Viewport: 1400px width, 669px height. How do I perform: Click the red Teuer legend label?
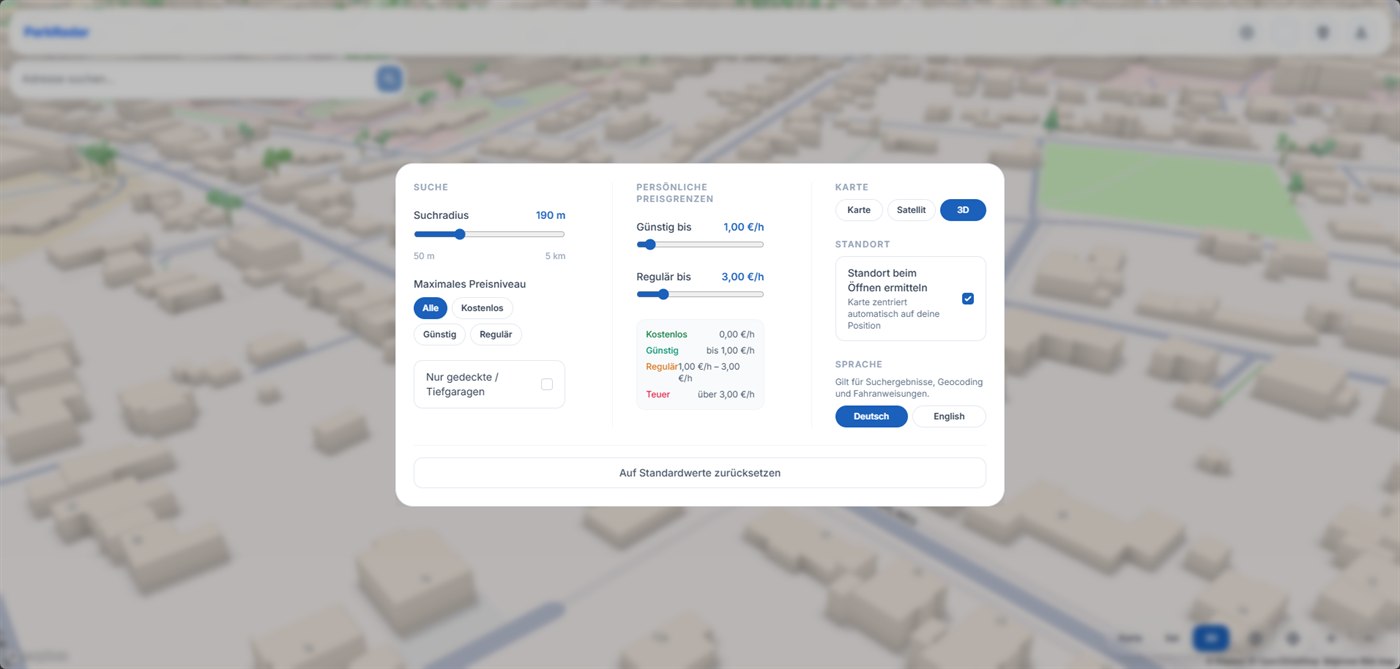coord(658,394)
